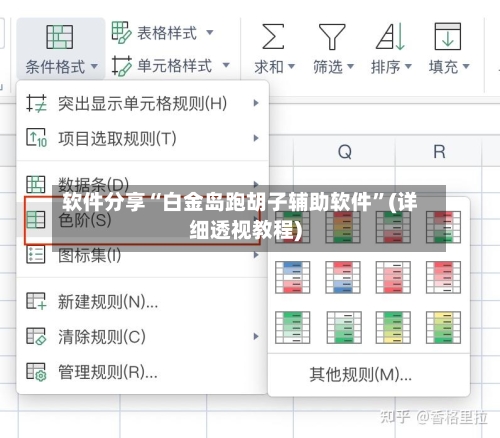Expand the 项目选取规则 submenu arrow
Viewport: 500px width, 438px height.
(256, 138)
